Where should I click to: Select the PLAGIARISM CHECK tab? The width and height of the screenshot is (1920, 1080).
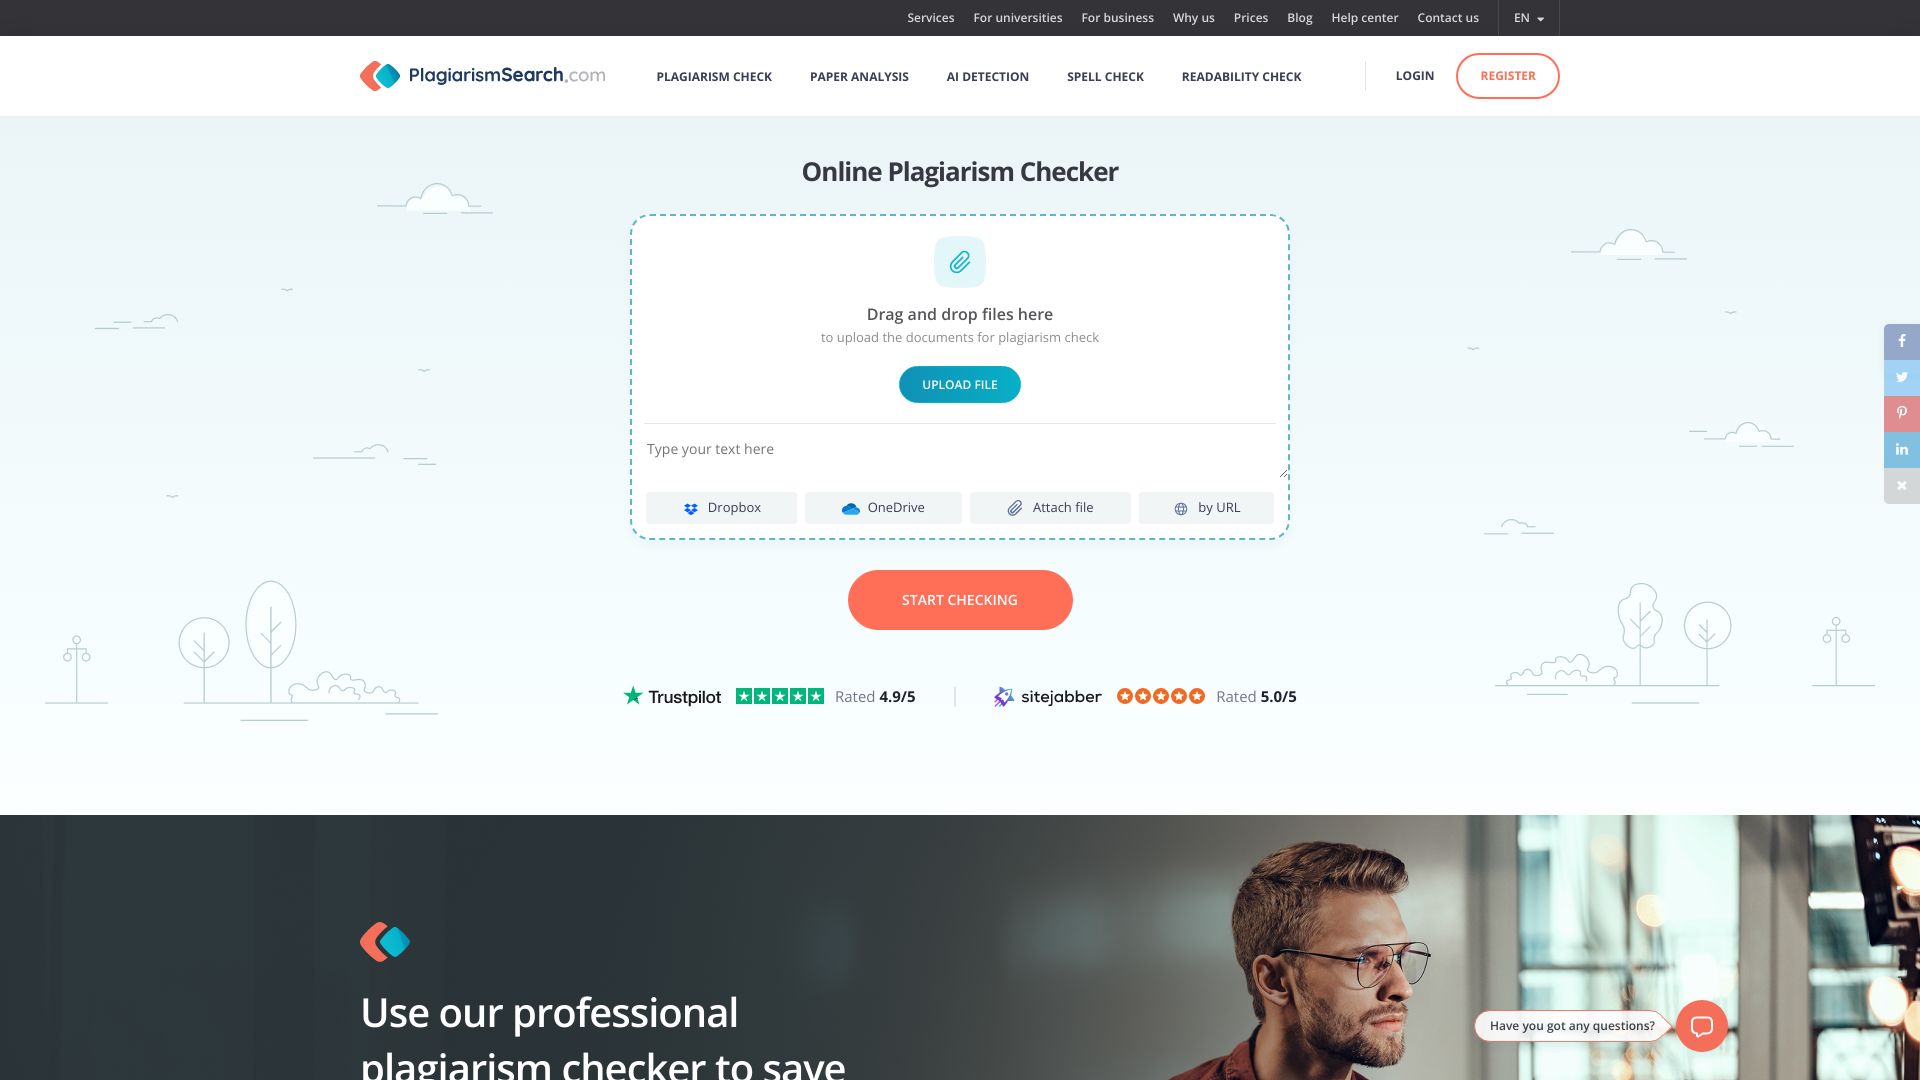click(713, 75)
